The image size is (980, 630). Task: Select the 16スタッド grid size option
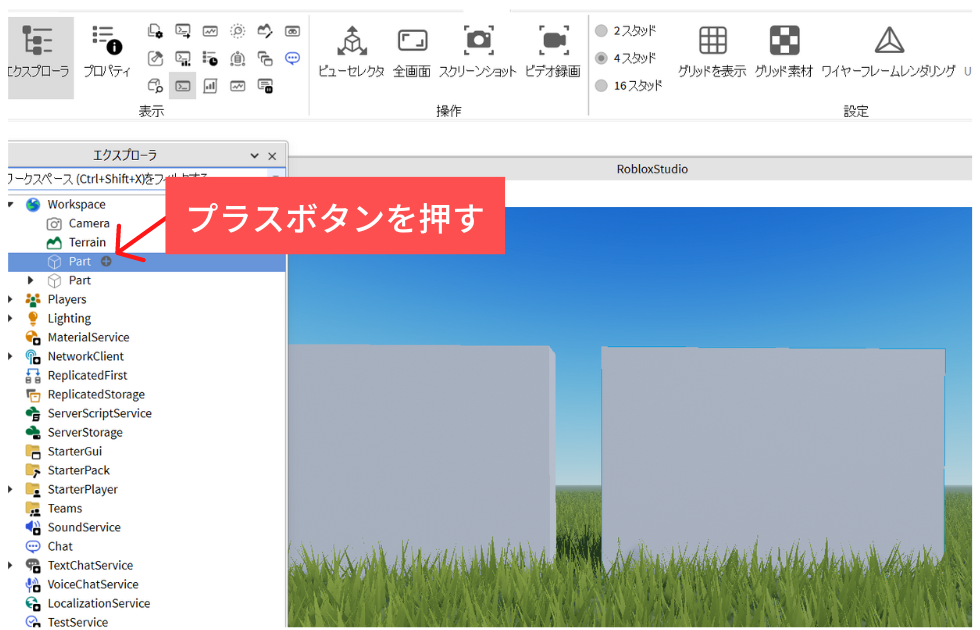[601, 86]
